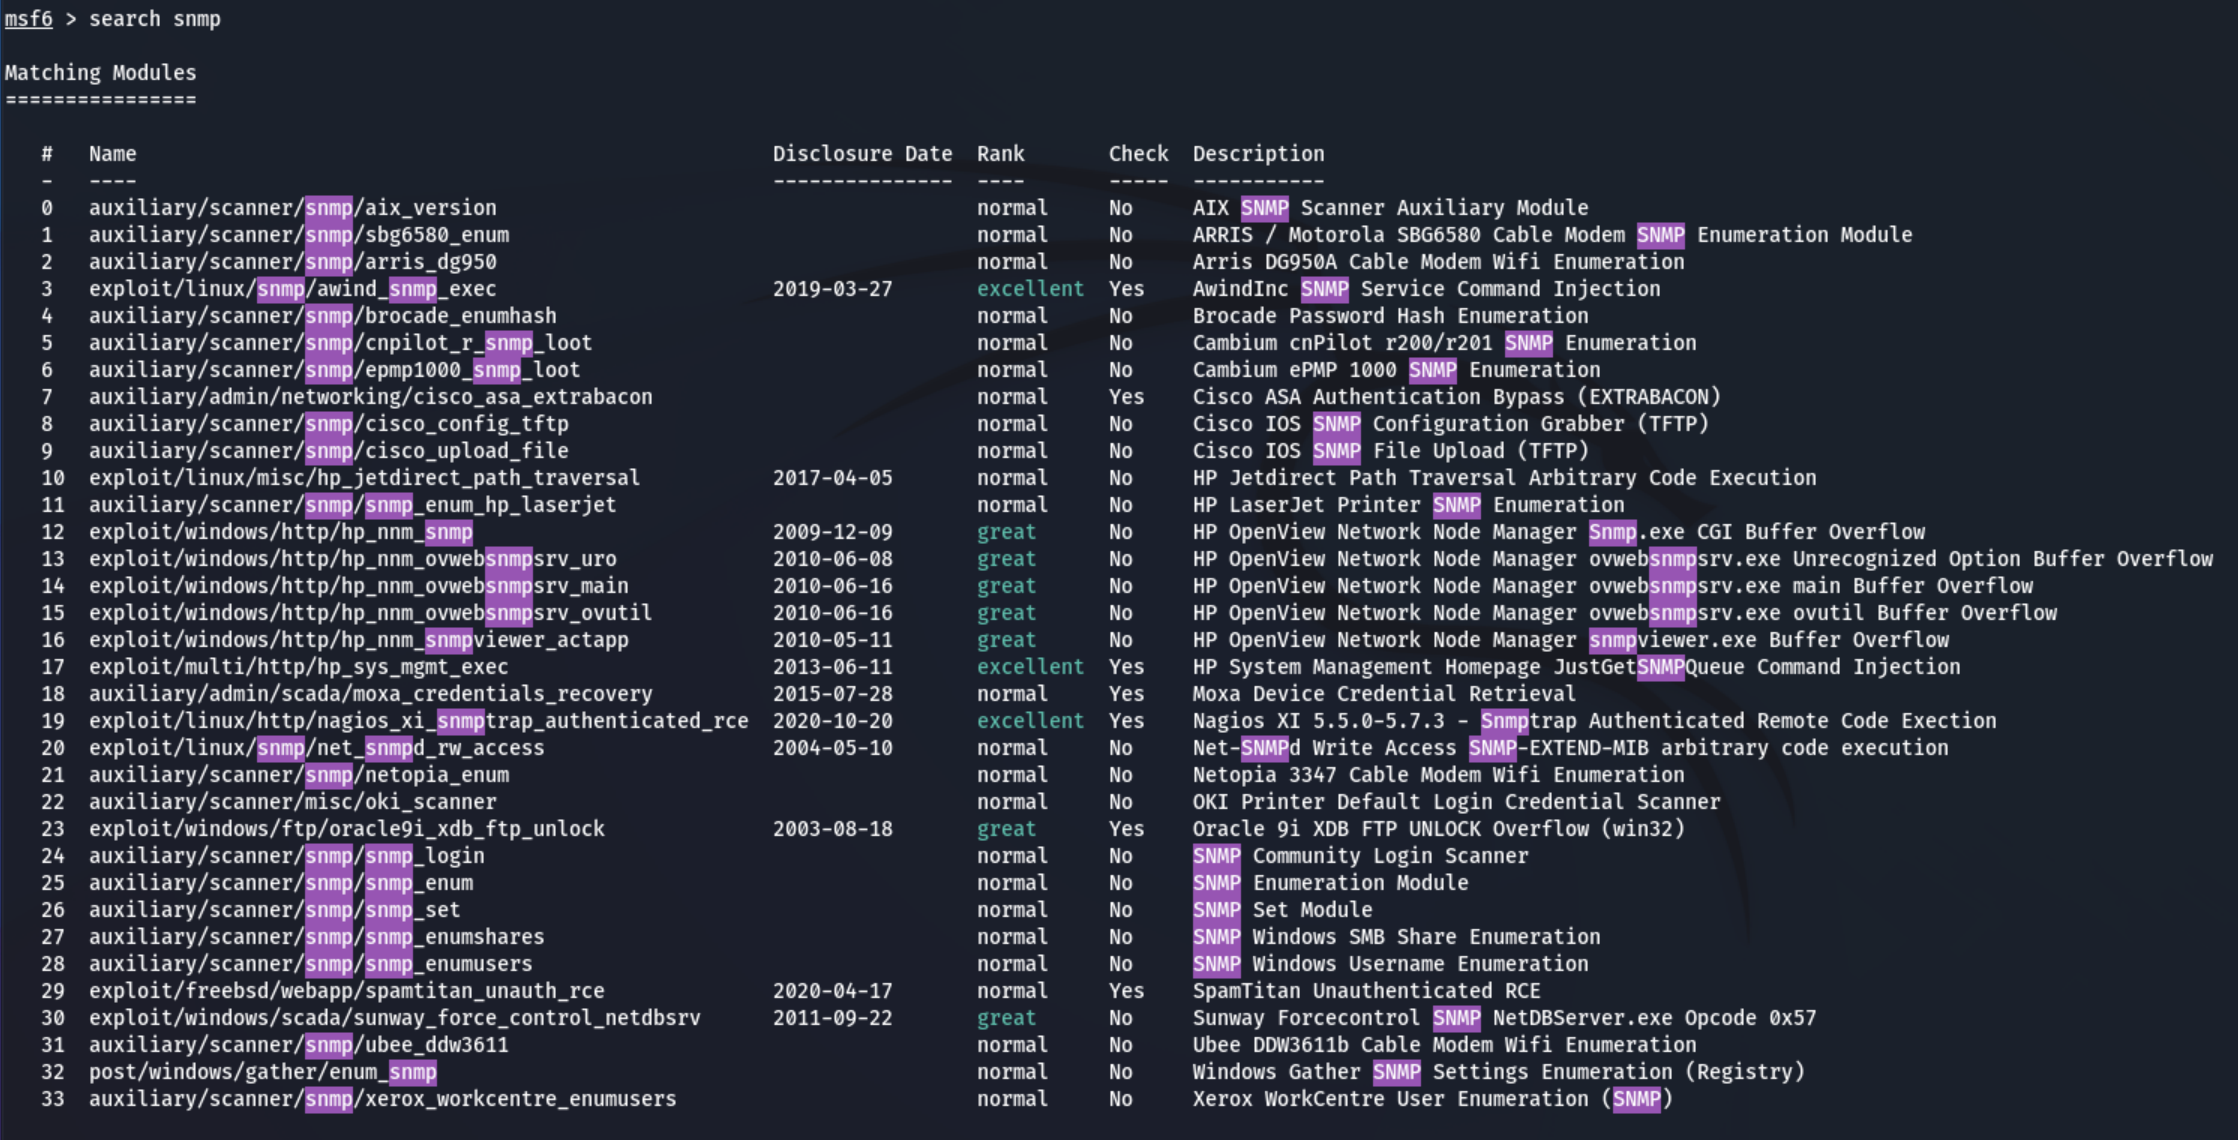
Task: Click the Rank column header
Action: (x=1000, y=154)
